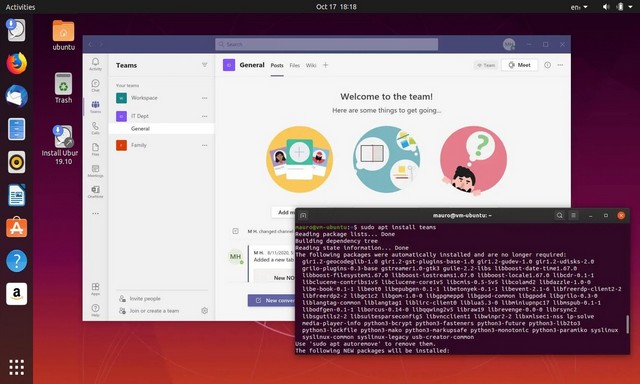The width and height of the screenshot is (640, 384).
Task: Open more options for IT Dept team
Action: tap(204, 116)
